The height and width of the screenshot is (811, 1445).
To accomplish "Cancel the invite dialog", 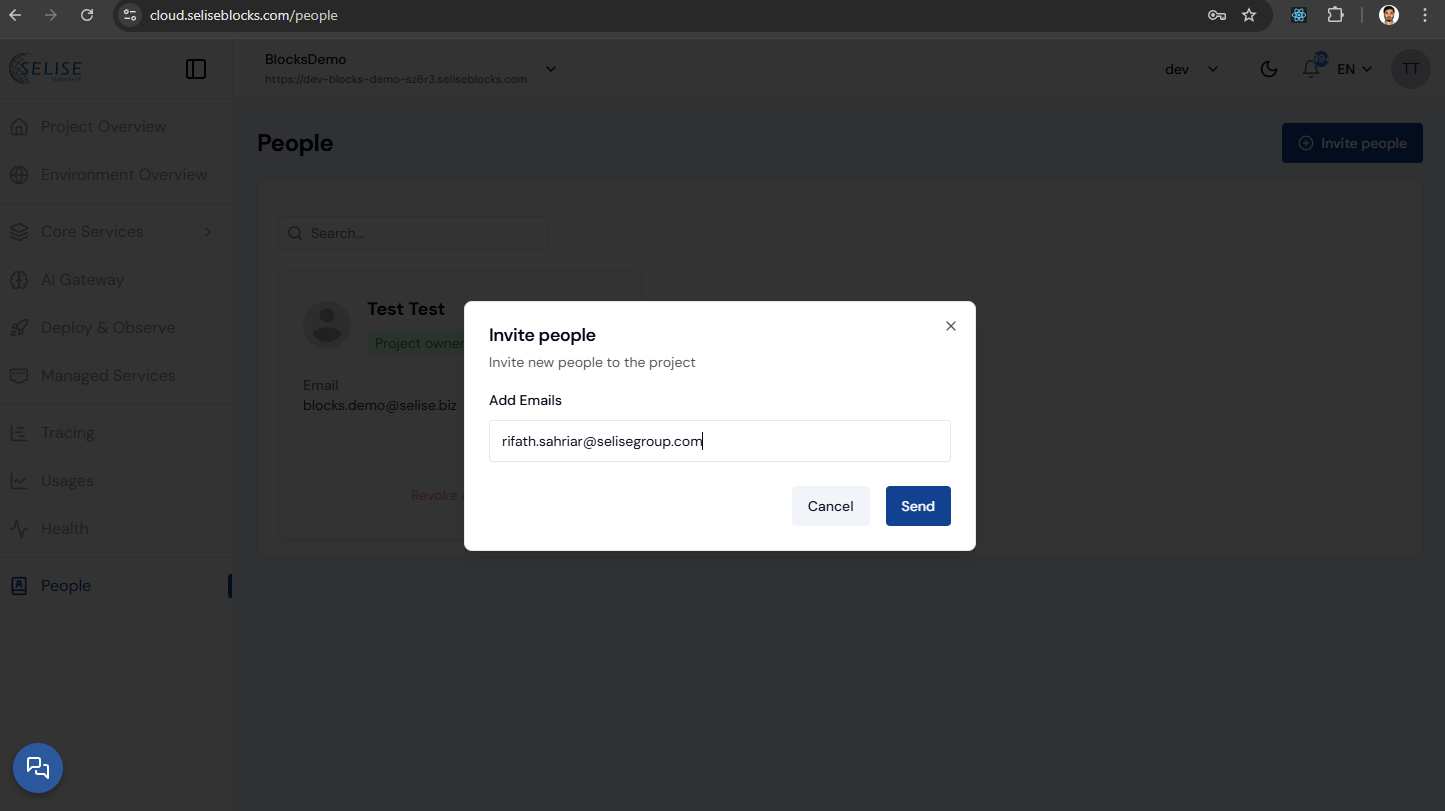I will tap(830, 506).
